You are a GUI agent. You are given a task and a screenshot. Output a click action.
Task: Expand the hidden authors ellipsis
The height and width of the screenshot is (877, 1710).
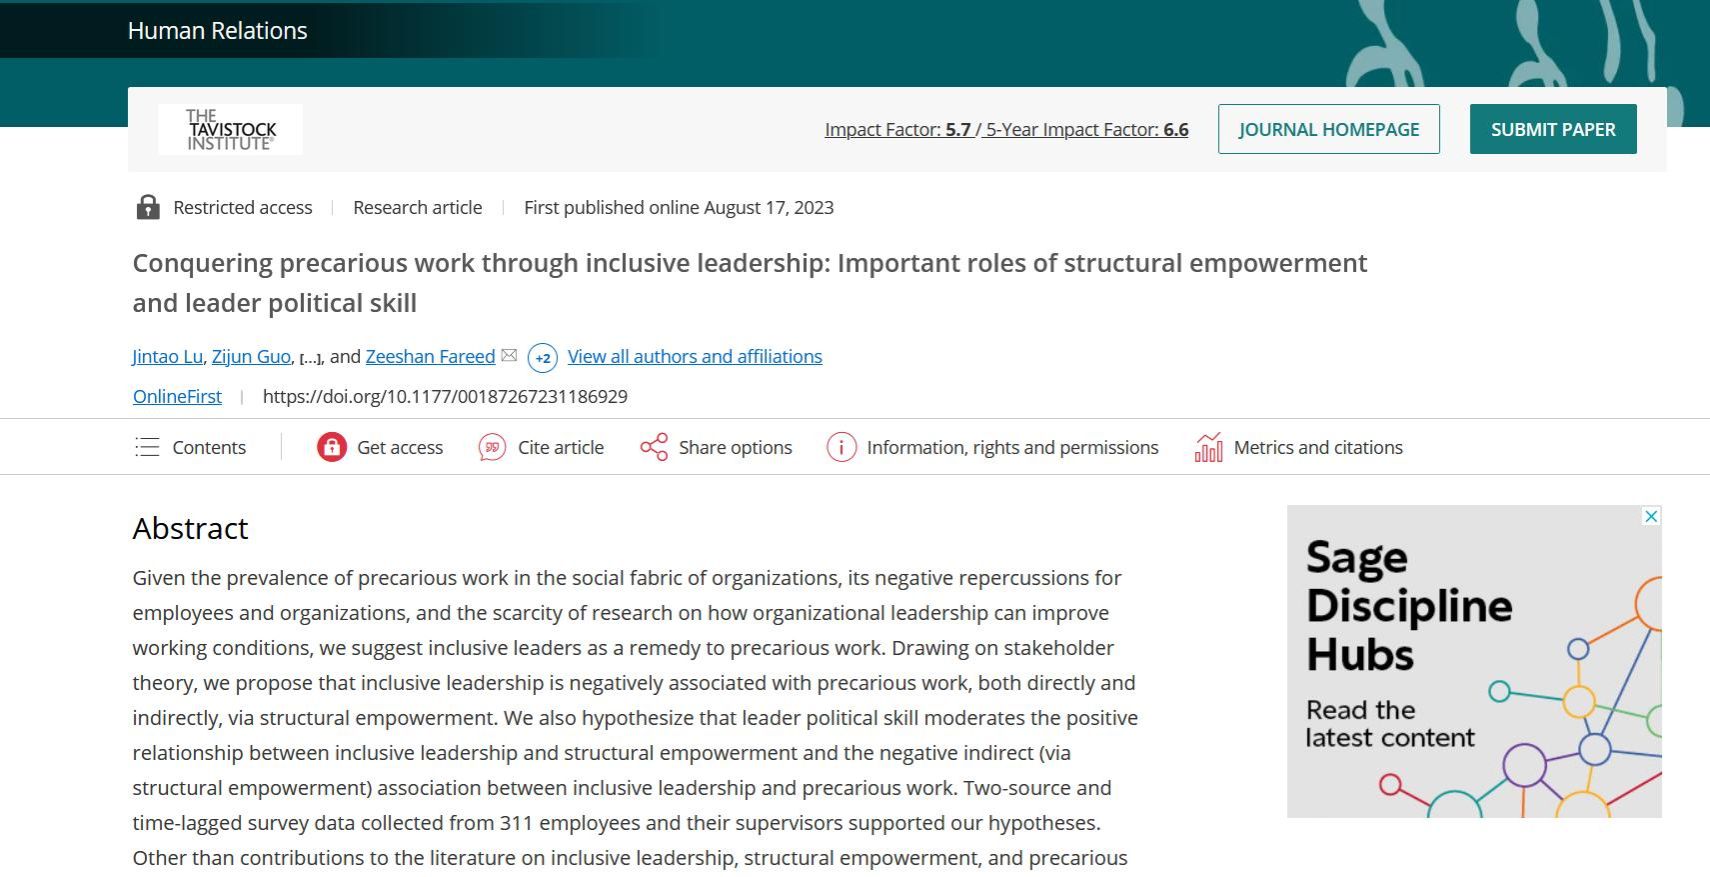click(310, 358)
